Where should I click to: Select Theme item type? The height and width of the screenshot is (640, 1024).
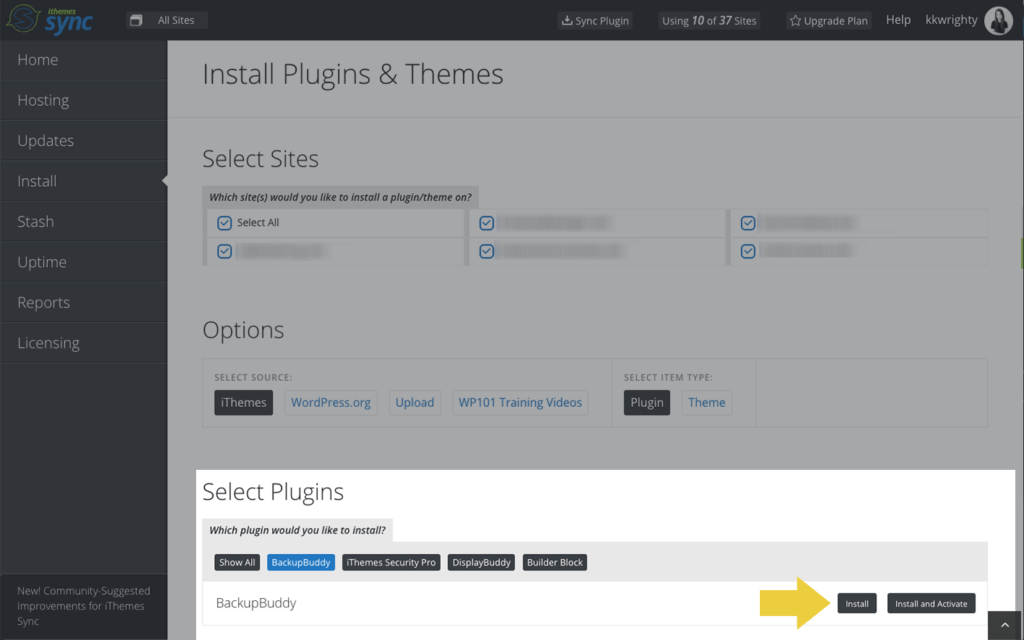(707, 403)
